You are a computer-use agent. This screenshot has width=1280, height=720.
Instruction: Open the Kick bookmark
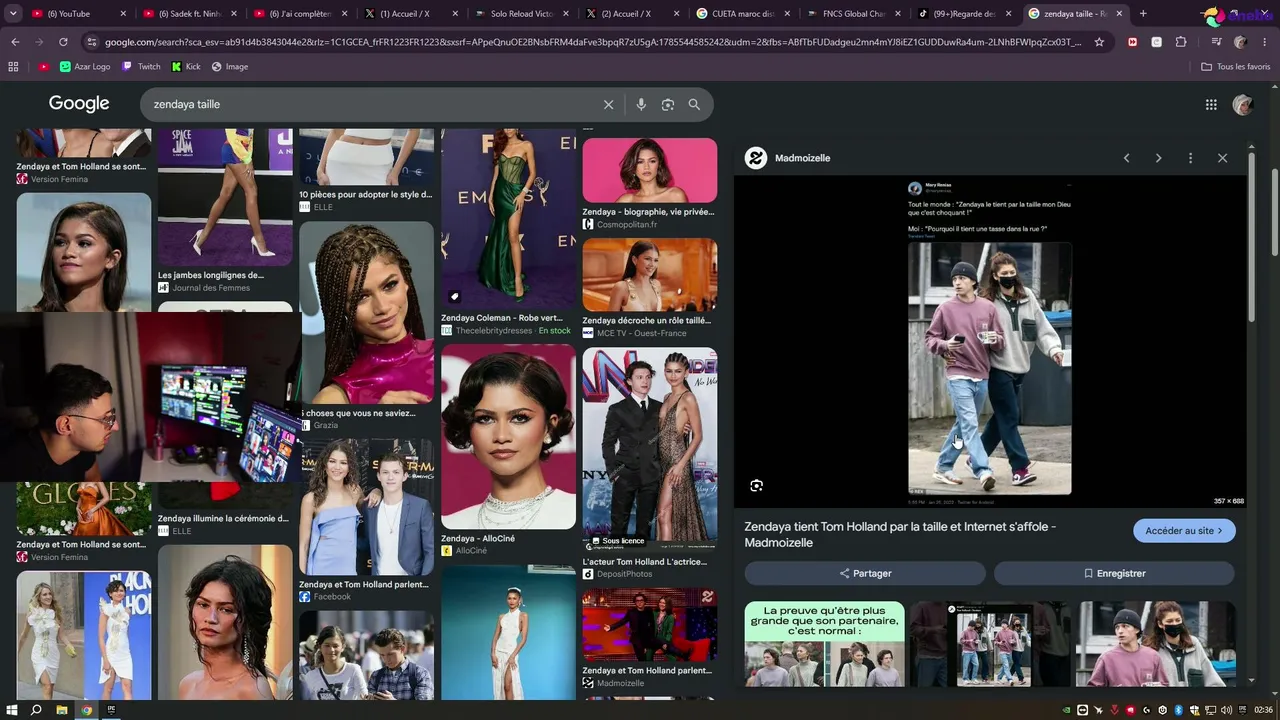(186, 66)
